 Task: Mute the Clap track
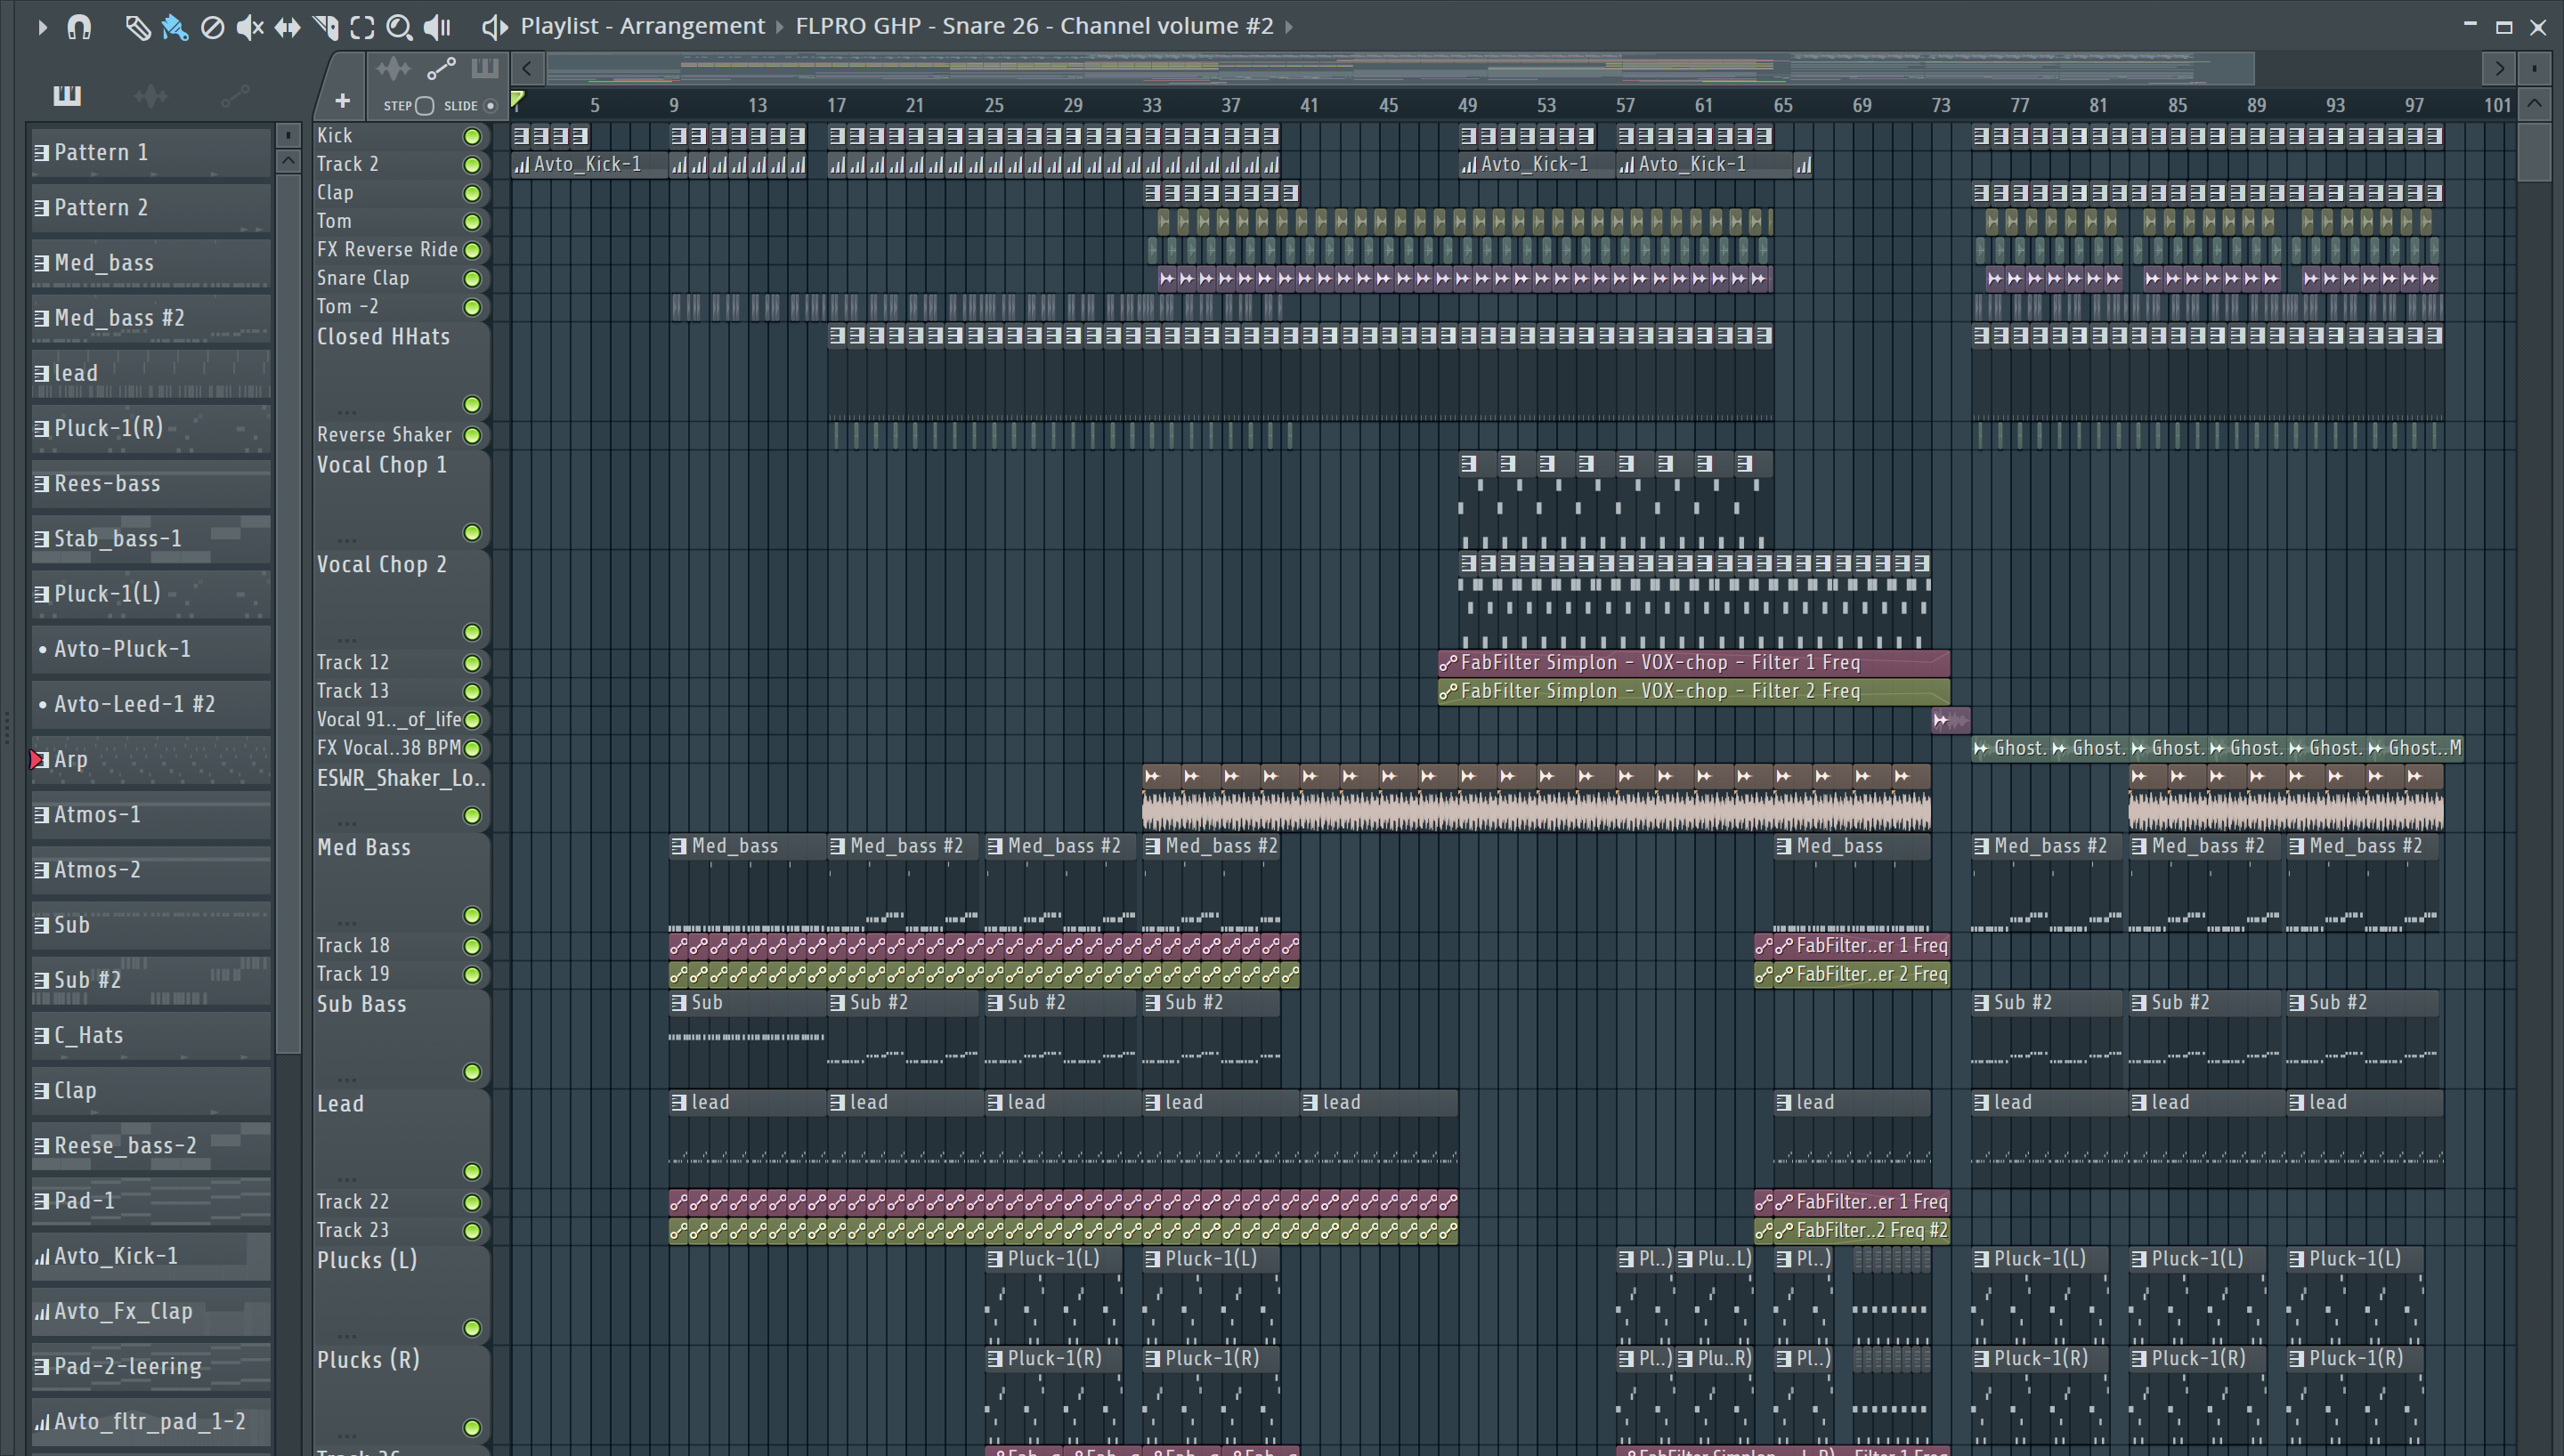tap(472, 193)
